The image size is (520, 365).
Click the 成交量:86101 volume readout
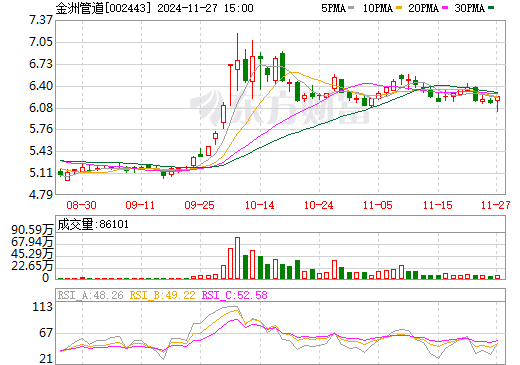(x=93, y=224)
